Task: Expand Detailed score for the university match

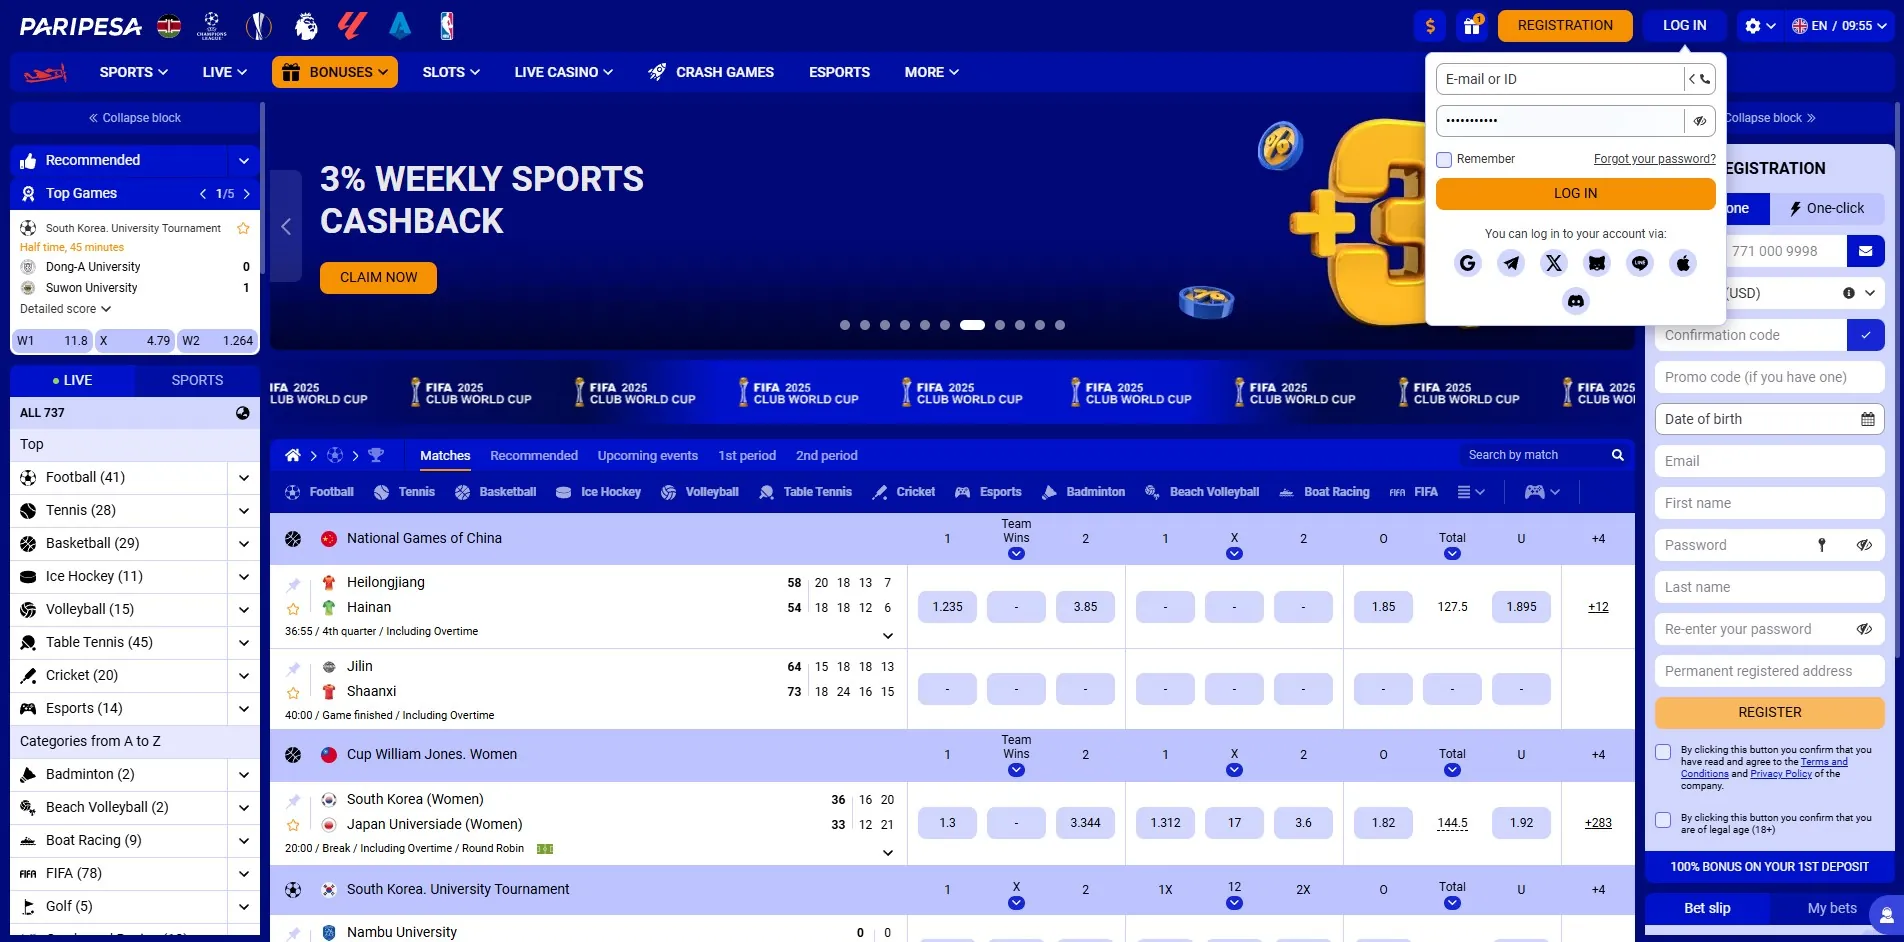Action: pos(64,308)
